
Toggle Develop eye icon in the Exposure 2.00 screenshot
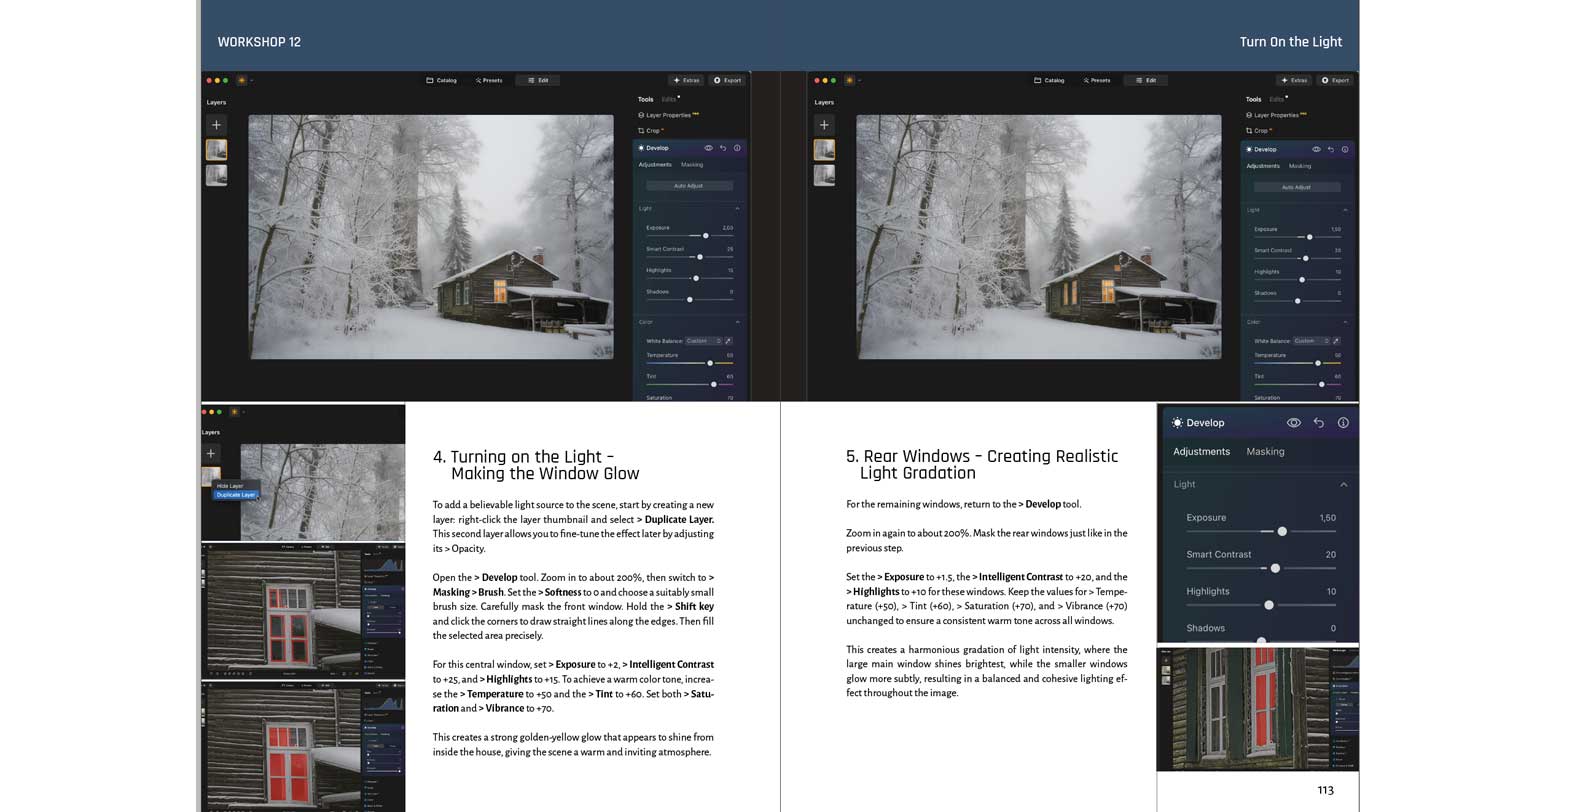coord(708,148)
